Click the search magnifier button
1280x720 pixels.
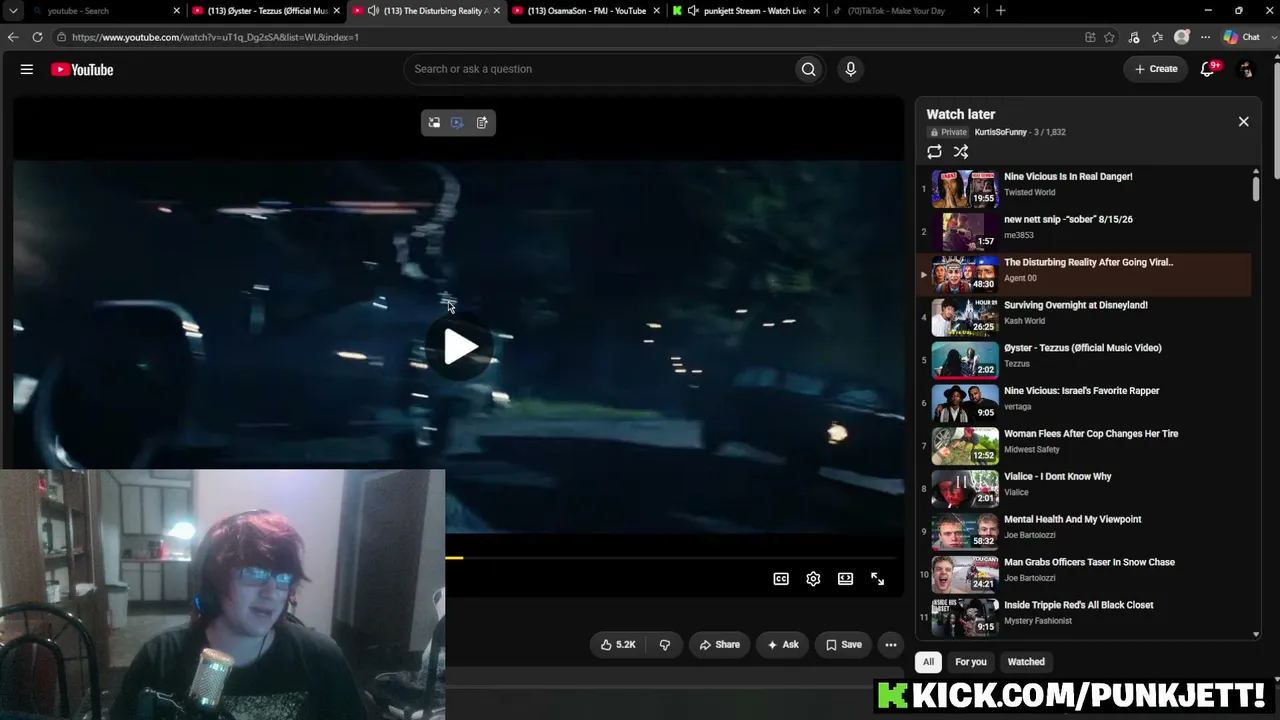click(x=808, y=69)
